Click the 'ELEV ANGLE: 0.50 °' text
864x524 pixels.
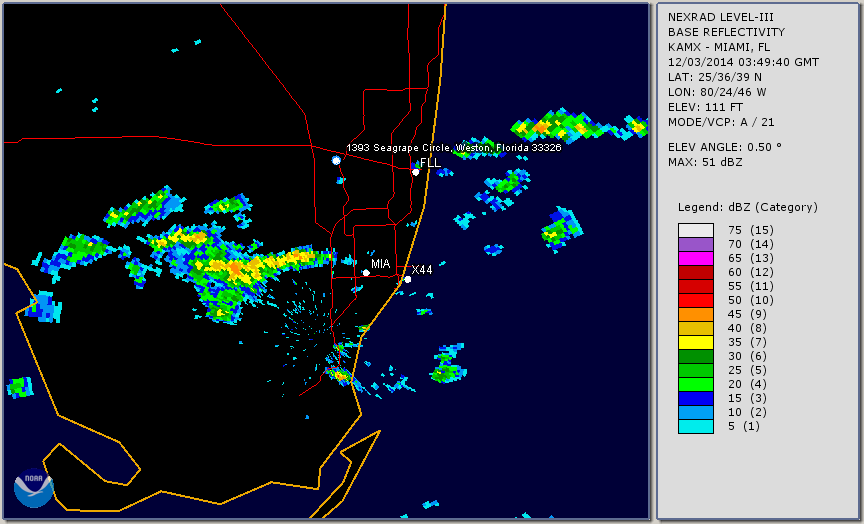coord(725,147)
